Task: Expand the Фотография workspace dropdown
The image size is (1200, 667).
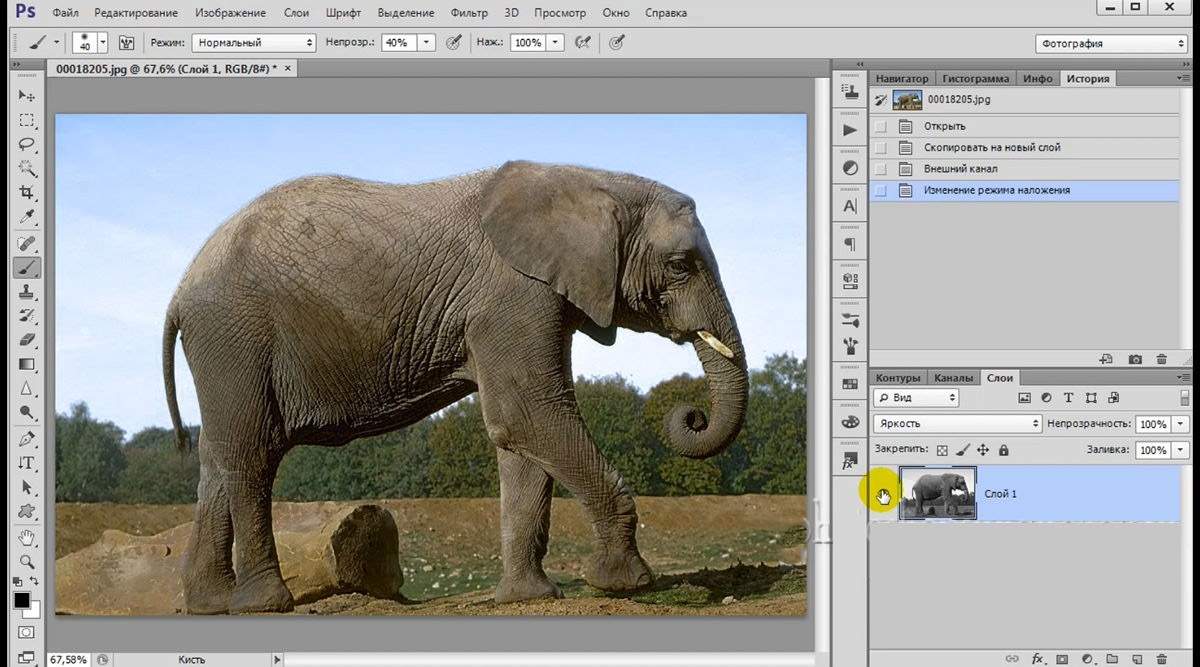Action: coord(1111,44)
